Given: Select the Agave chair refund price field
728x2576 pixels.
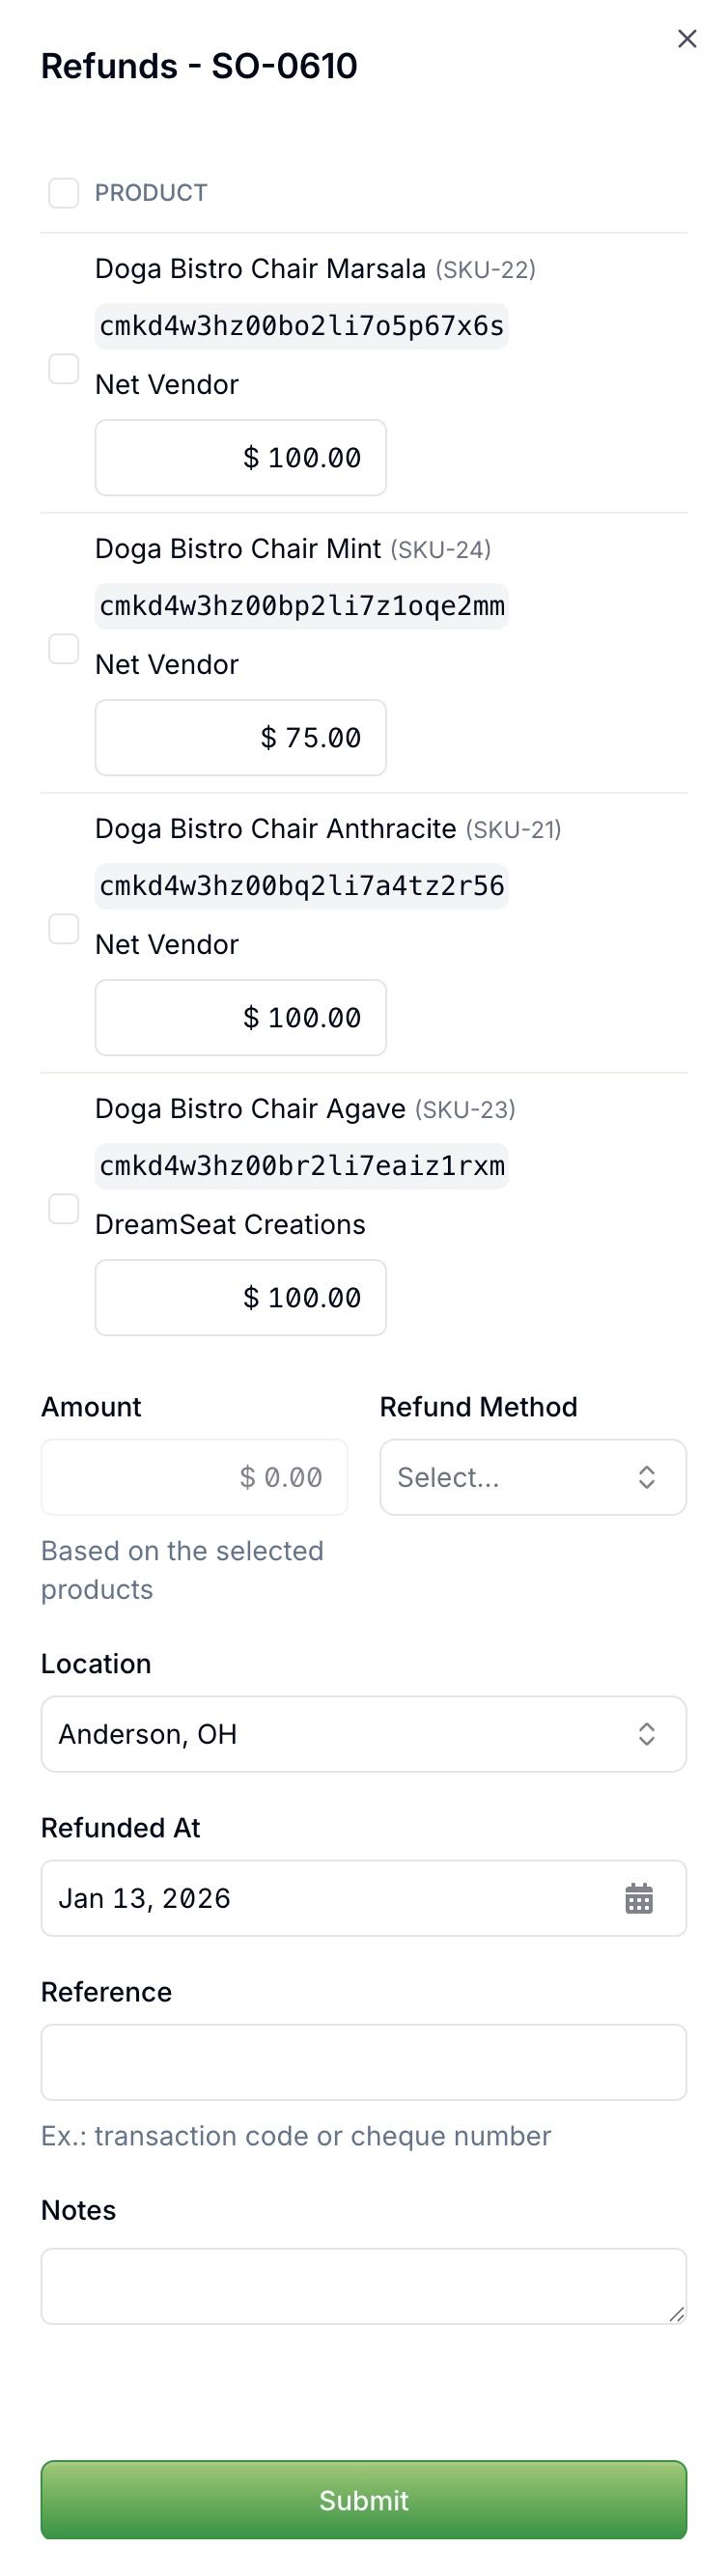Looking at the screenshot, I should tap(241, 1298).
